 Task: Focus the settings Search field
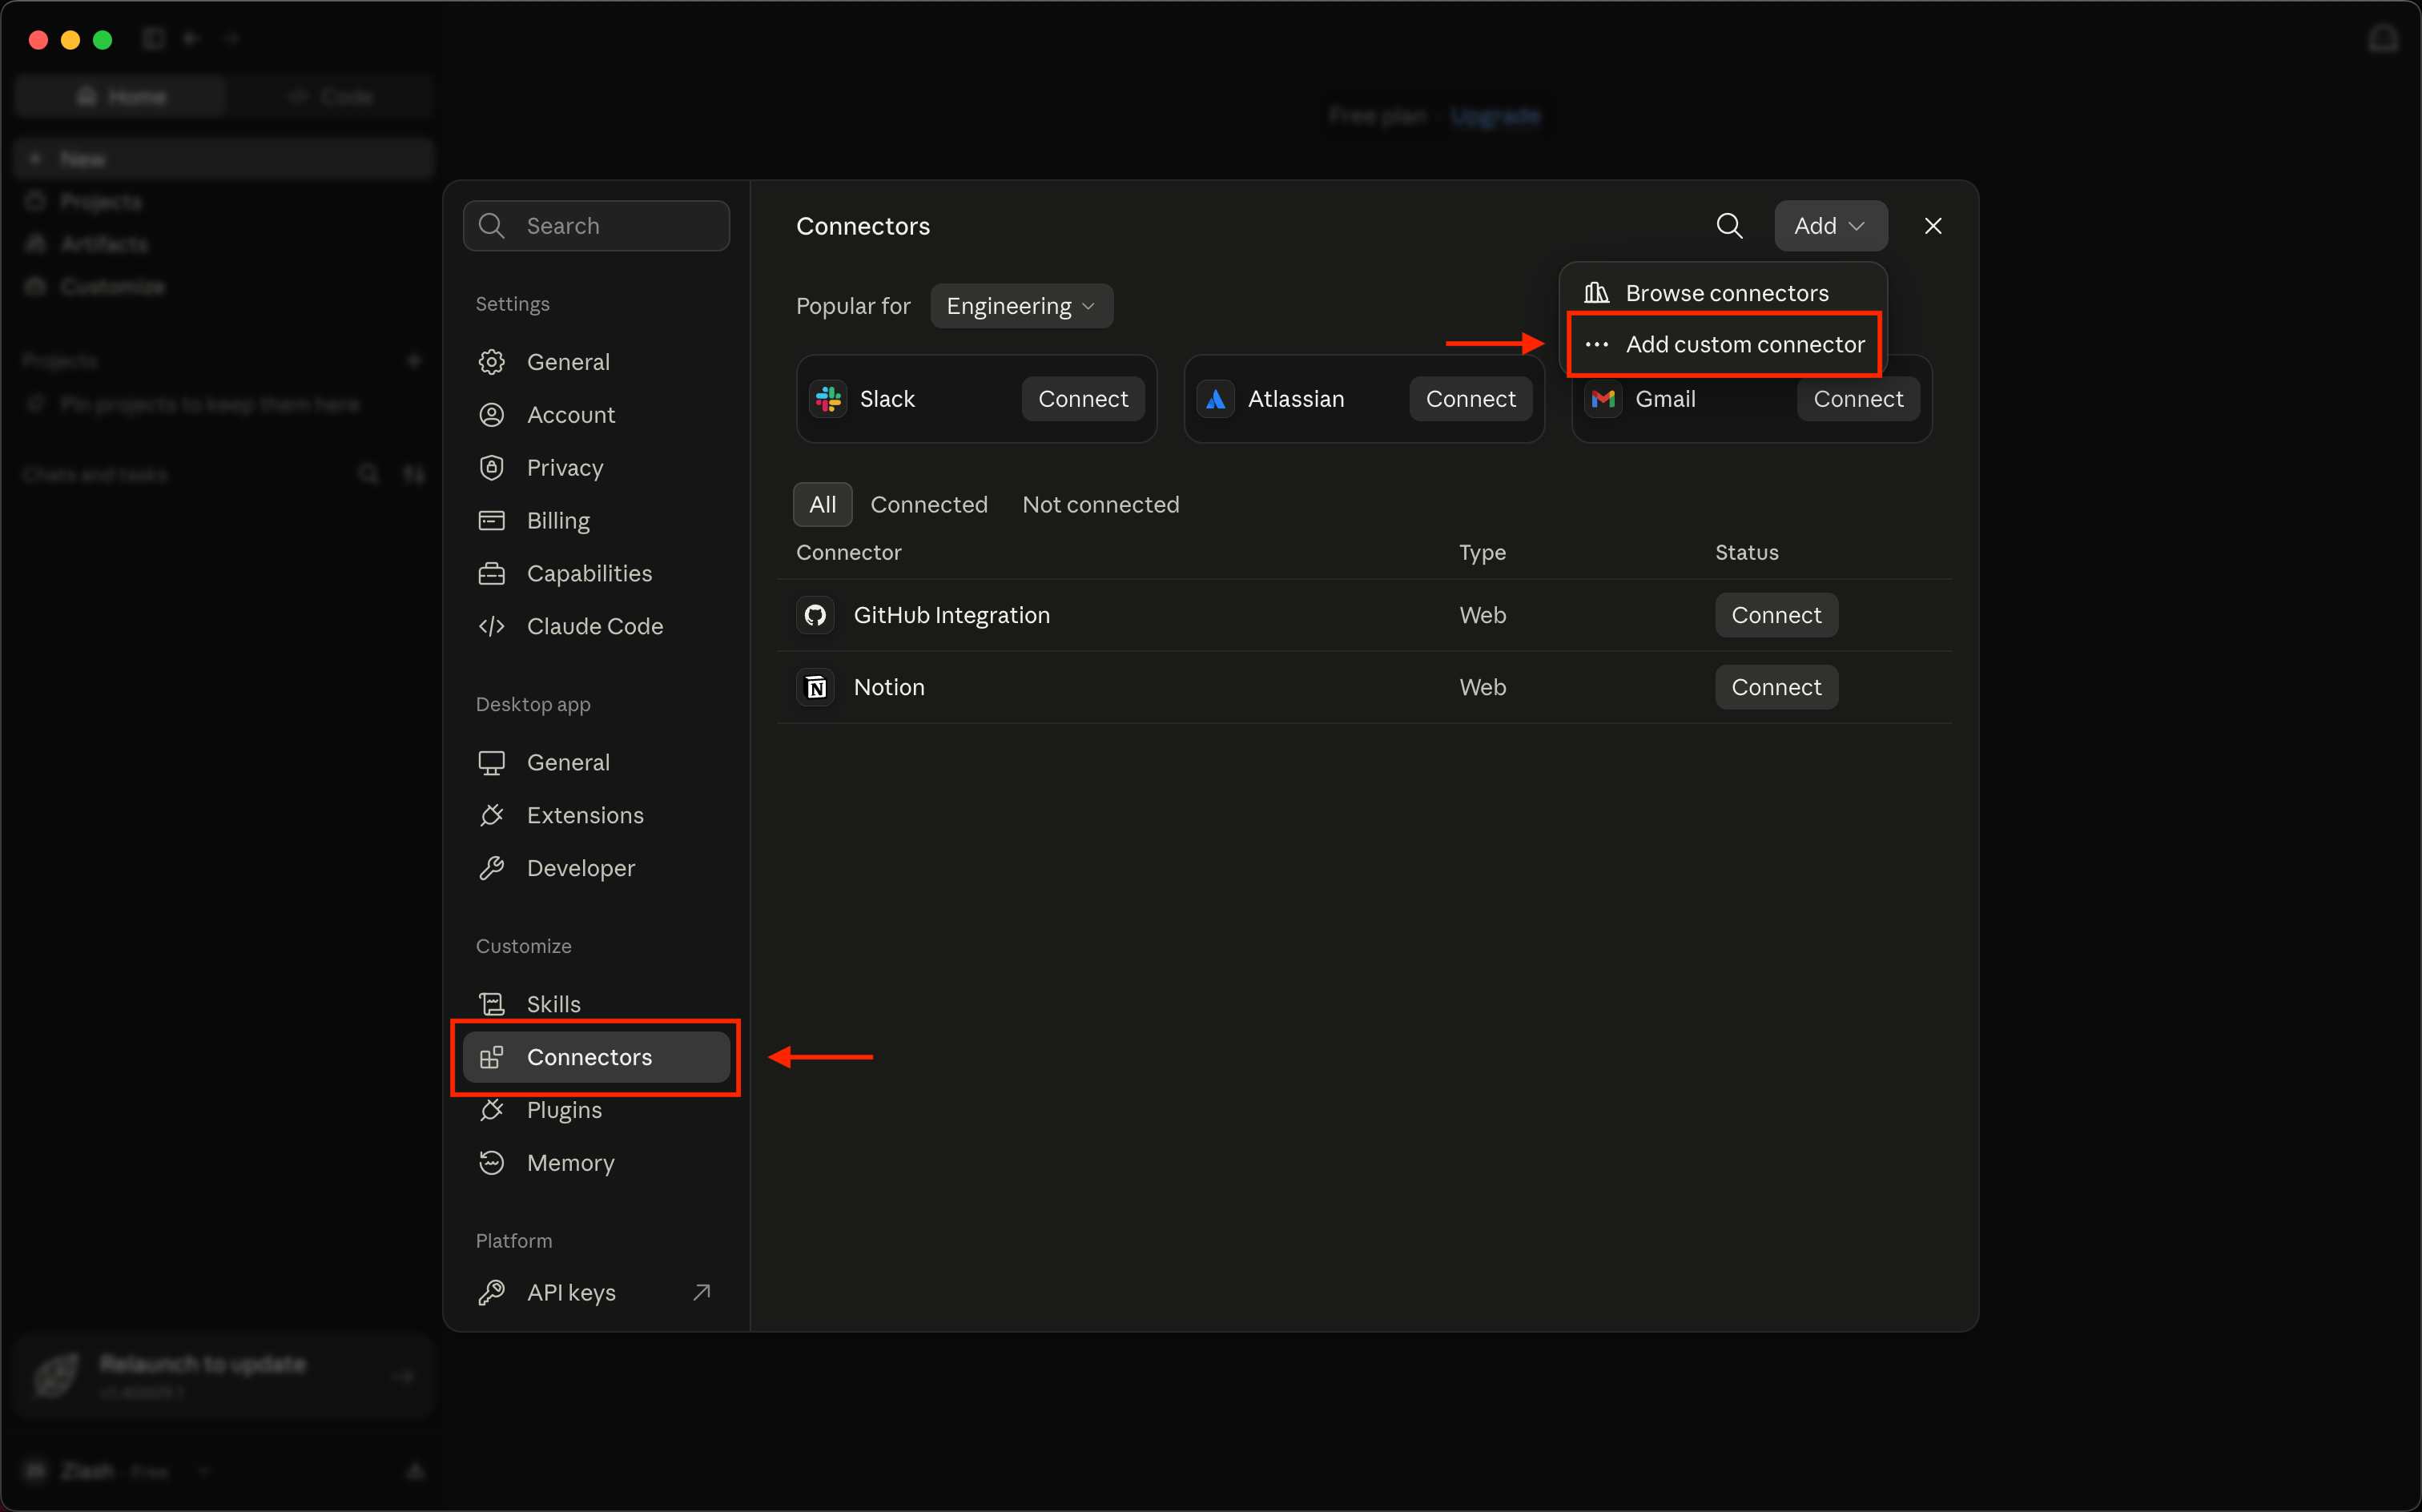[596, 226]
